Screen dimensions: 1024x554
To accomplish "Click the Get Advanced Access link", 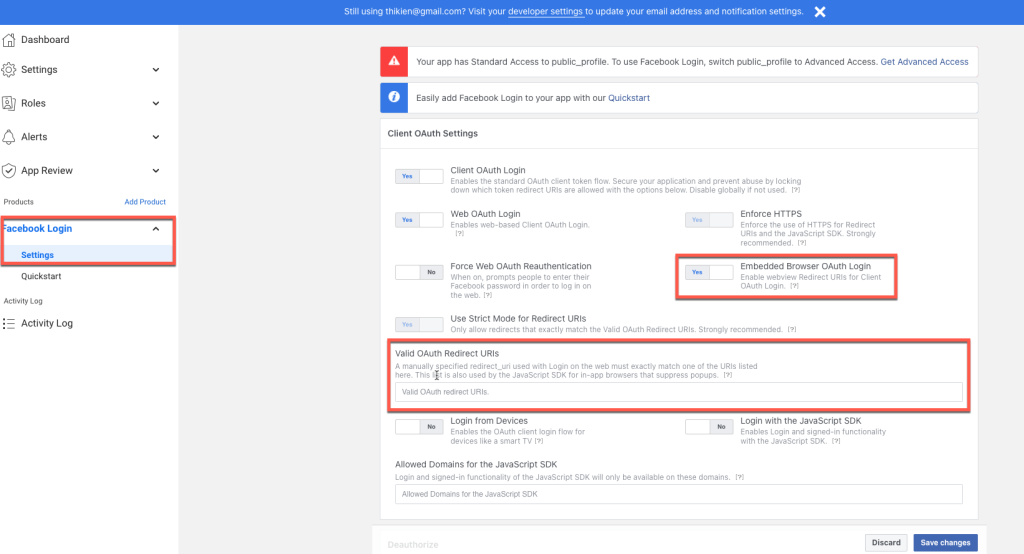I will click(x=924, y=62).
